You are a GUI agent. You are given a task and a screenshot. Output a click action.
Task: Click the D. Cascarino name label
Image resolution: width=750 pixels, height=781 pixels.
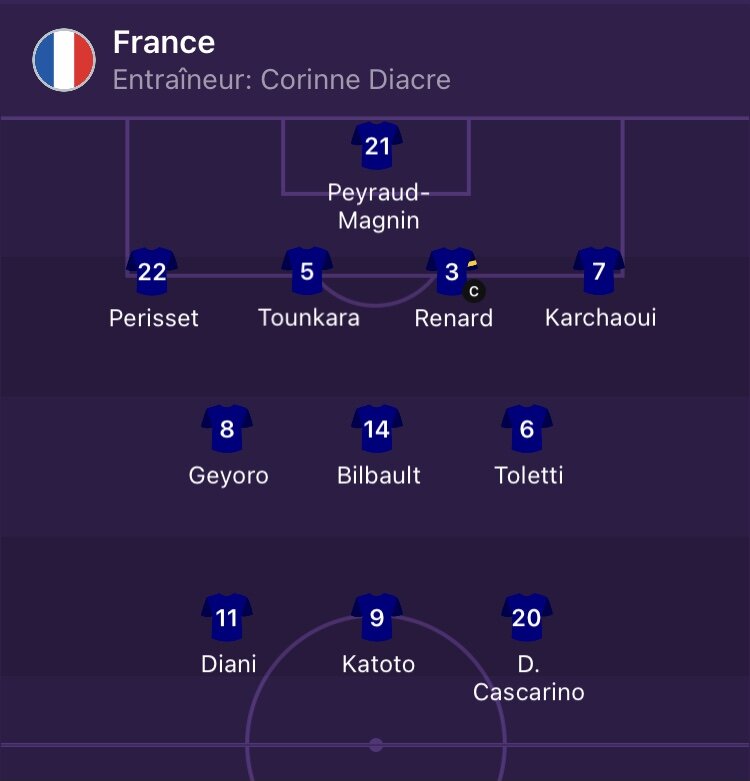pyautogui.click(x=528, y=678)
